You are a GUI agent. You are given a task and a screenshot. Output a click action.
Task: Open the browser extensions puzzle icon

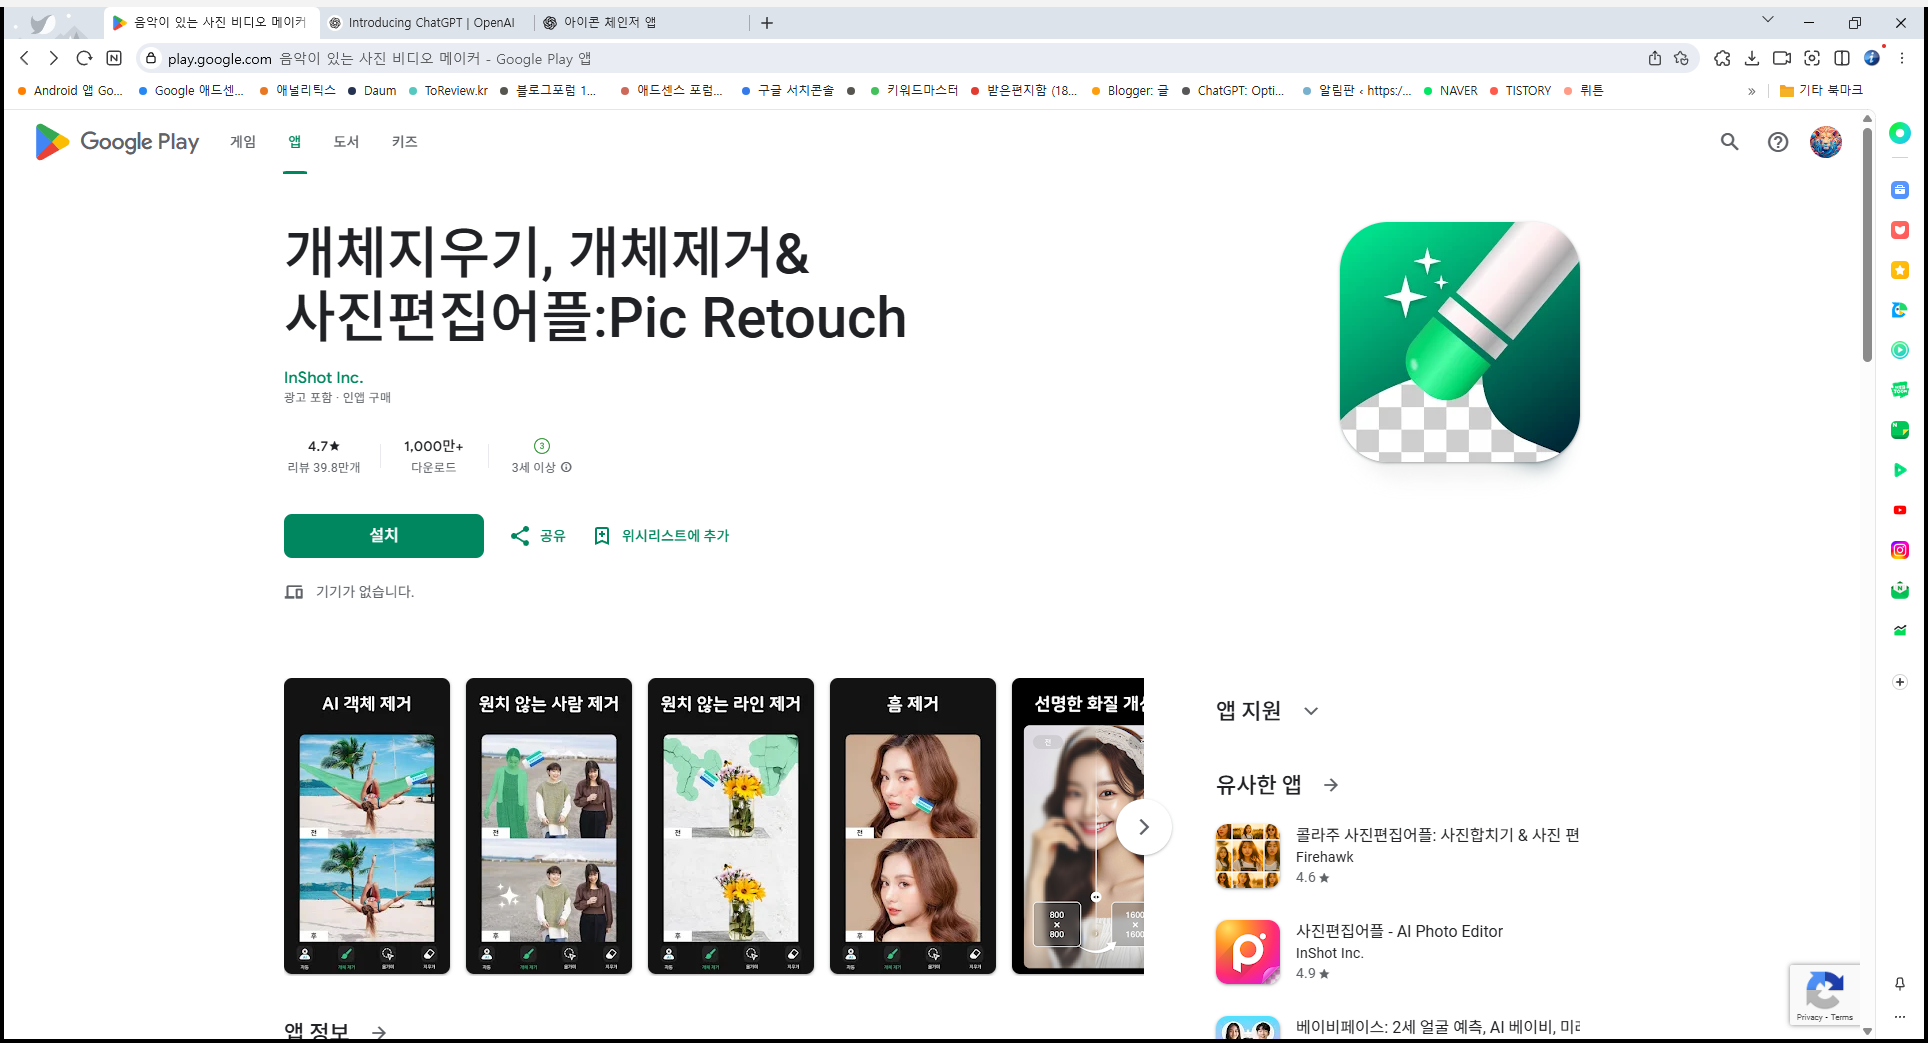click(x=1722, y=58)
